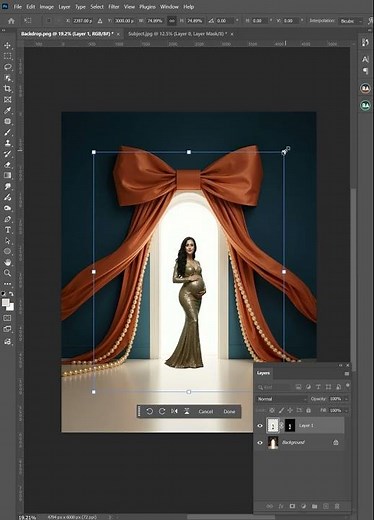Image resolution: width=374 pixels, height=520 pixels.
Task: Select the Lasso tool
Action: [7, 67]
